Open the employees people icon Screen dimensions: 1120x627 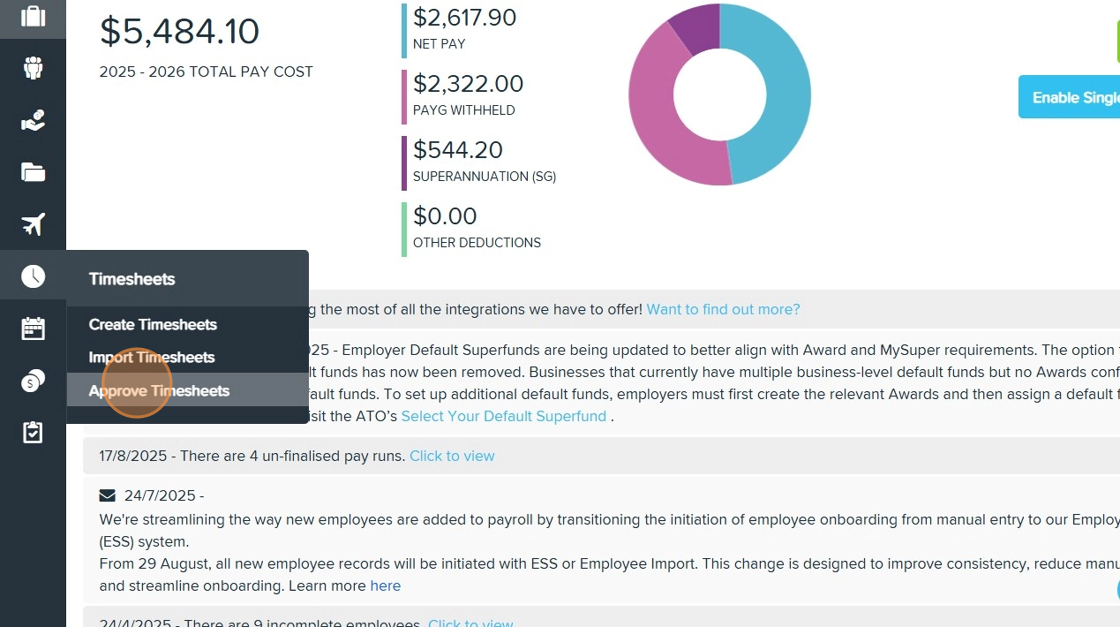tap(33, 68)
